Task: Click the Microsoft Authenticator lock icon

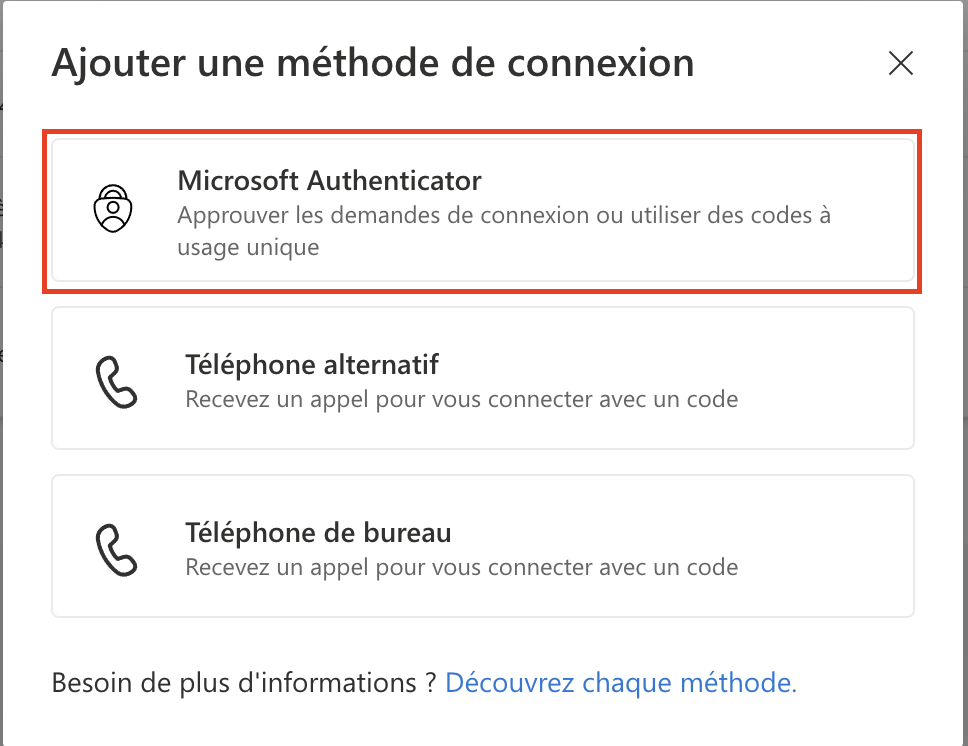Action: tap(113, 210)
